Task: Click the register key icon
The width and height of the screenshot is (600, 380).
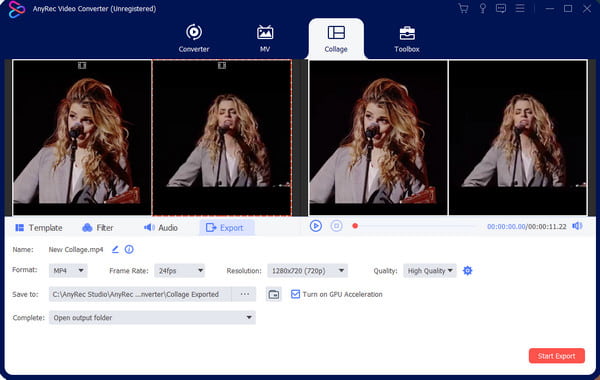Action: click(483, 8)
